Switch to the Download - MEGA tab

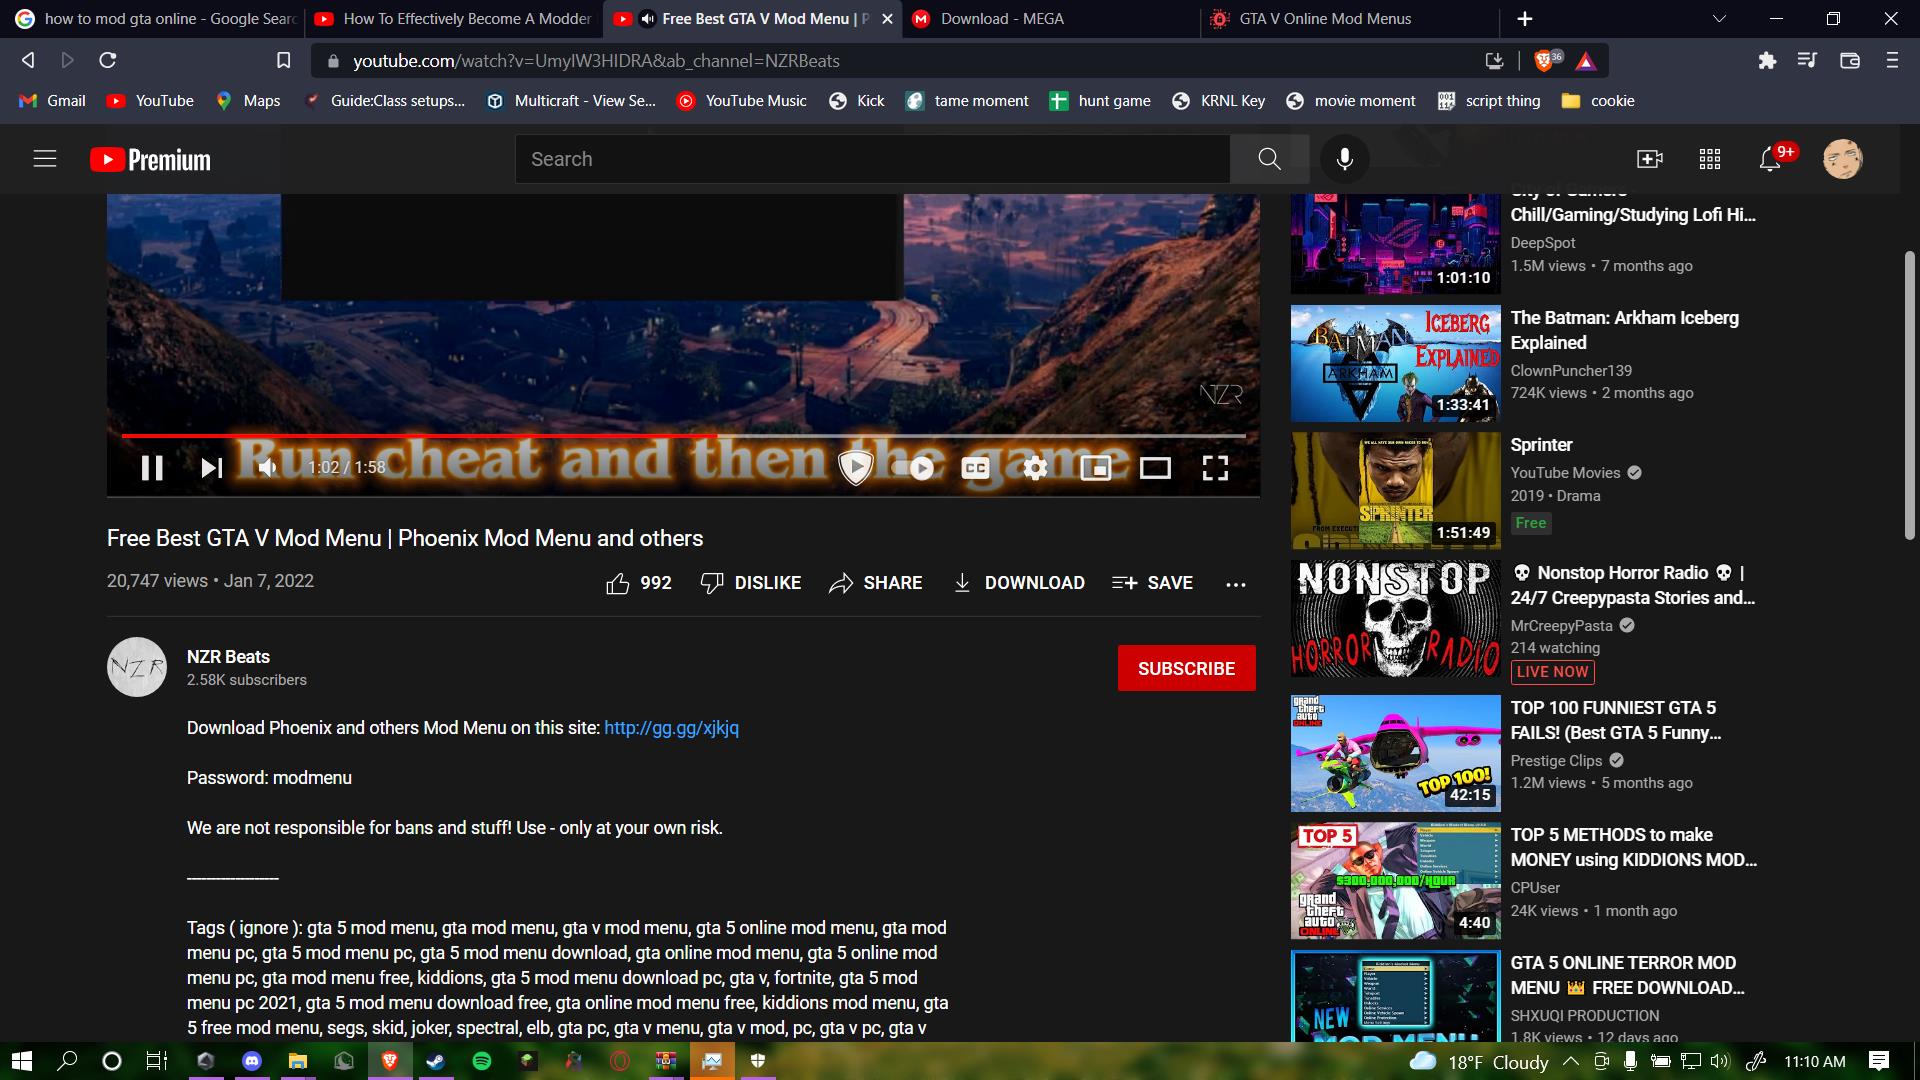coord(1002,19)
